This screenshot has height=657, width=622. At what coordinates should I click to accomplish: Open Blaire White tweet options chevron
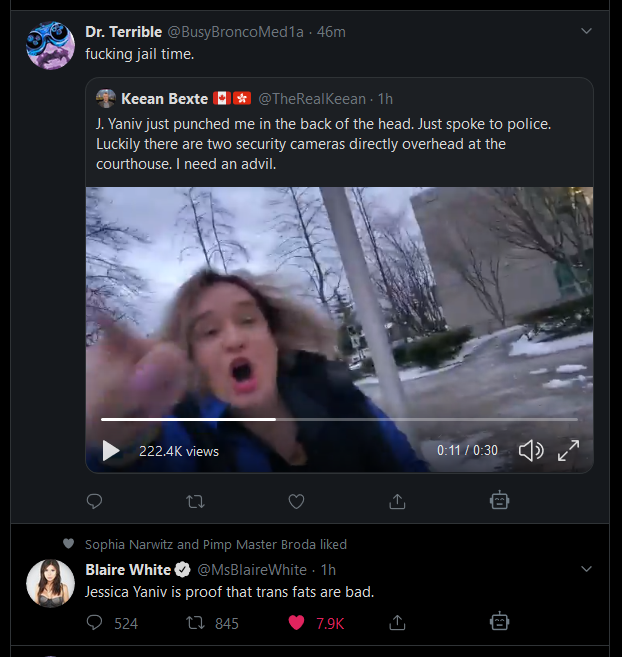coord(587,570)
